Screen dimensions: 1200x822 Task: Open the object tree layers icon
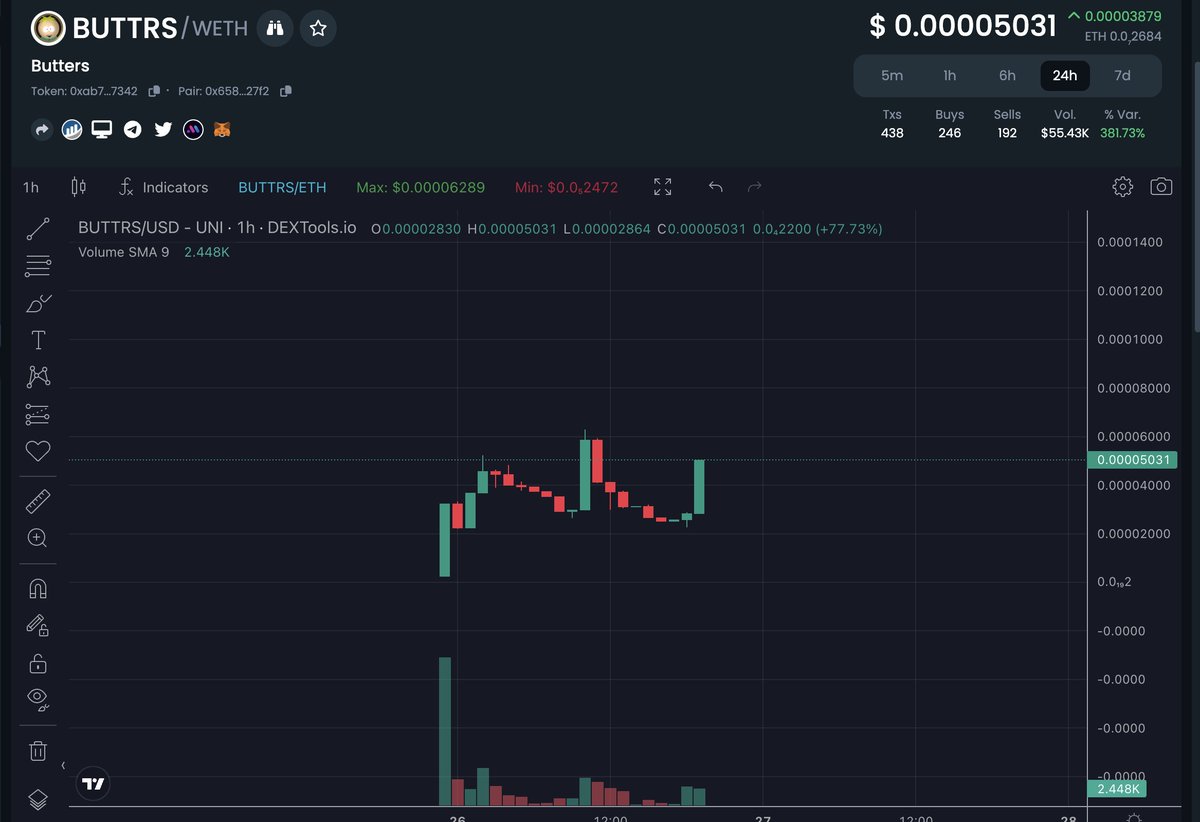tap(38, 799)
